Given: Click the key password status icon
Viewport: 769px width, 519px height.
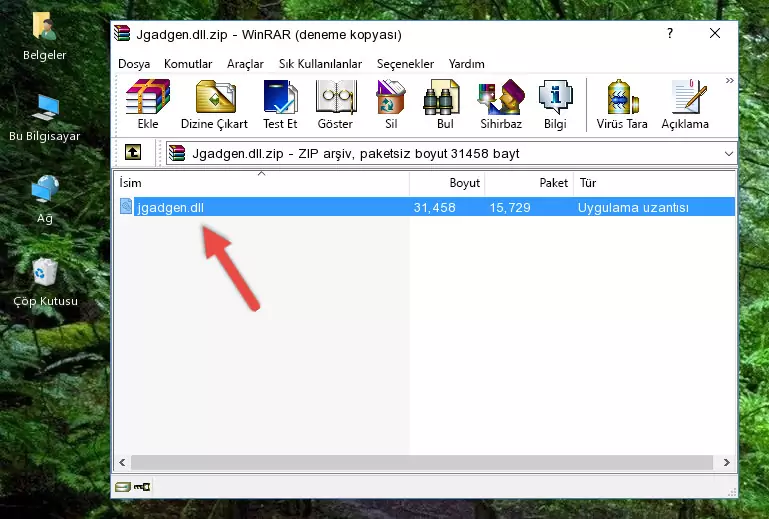Looking at the screenshot, I should coord(142,487).
